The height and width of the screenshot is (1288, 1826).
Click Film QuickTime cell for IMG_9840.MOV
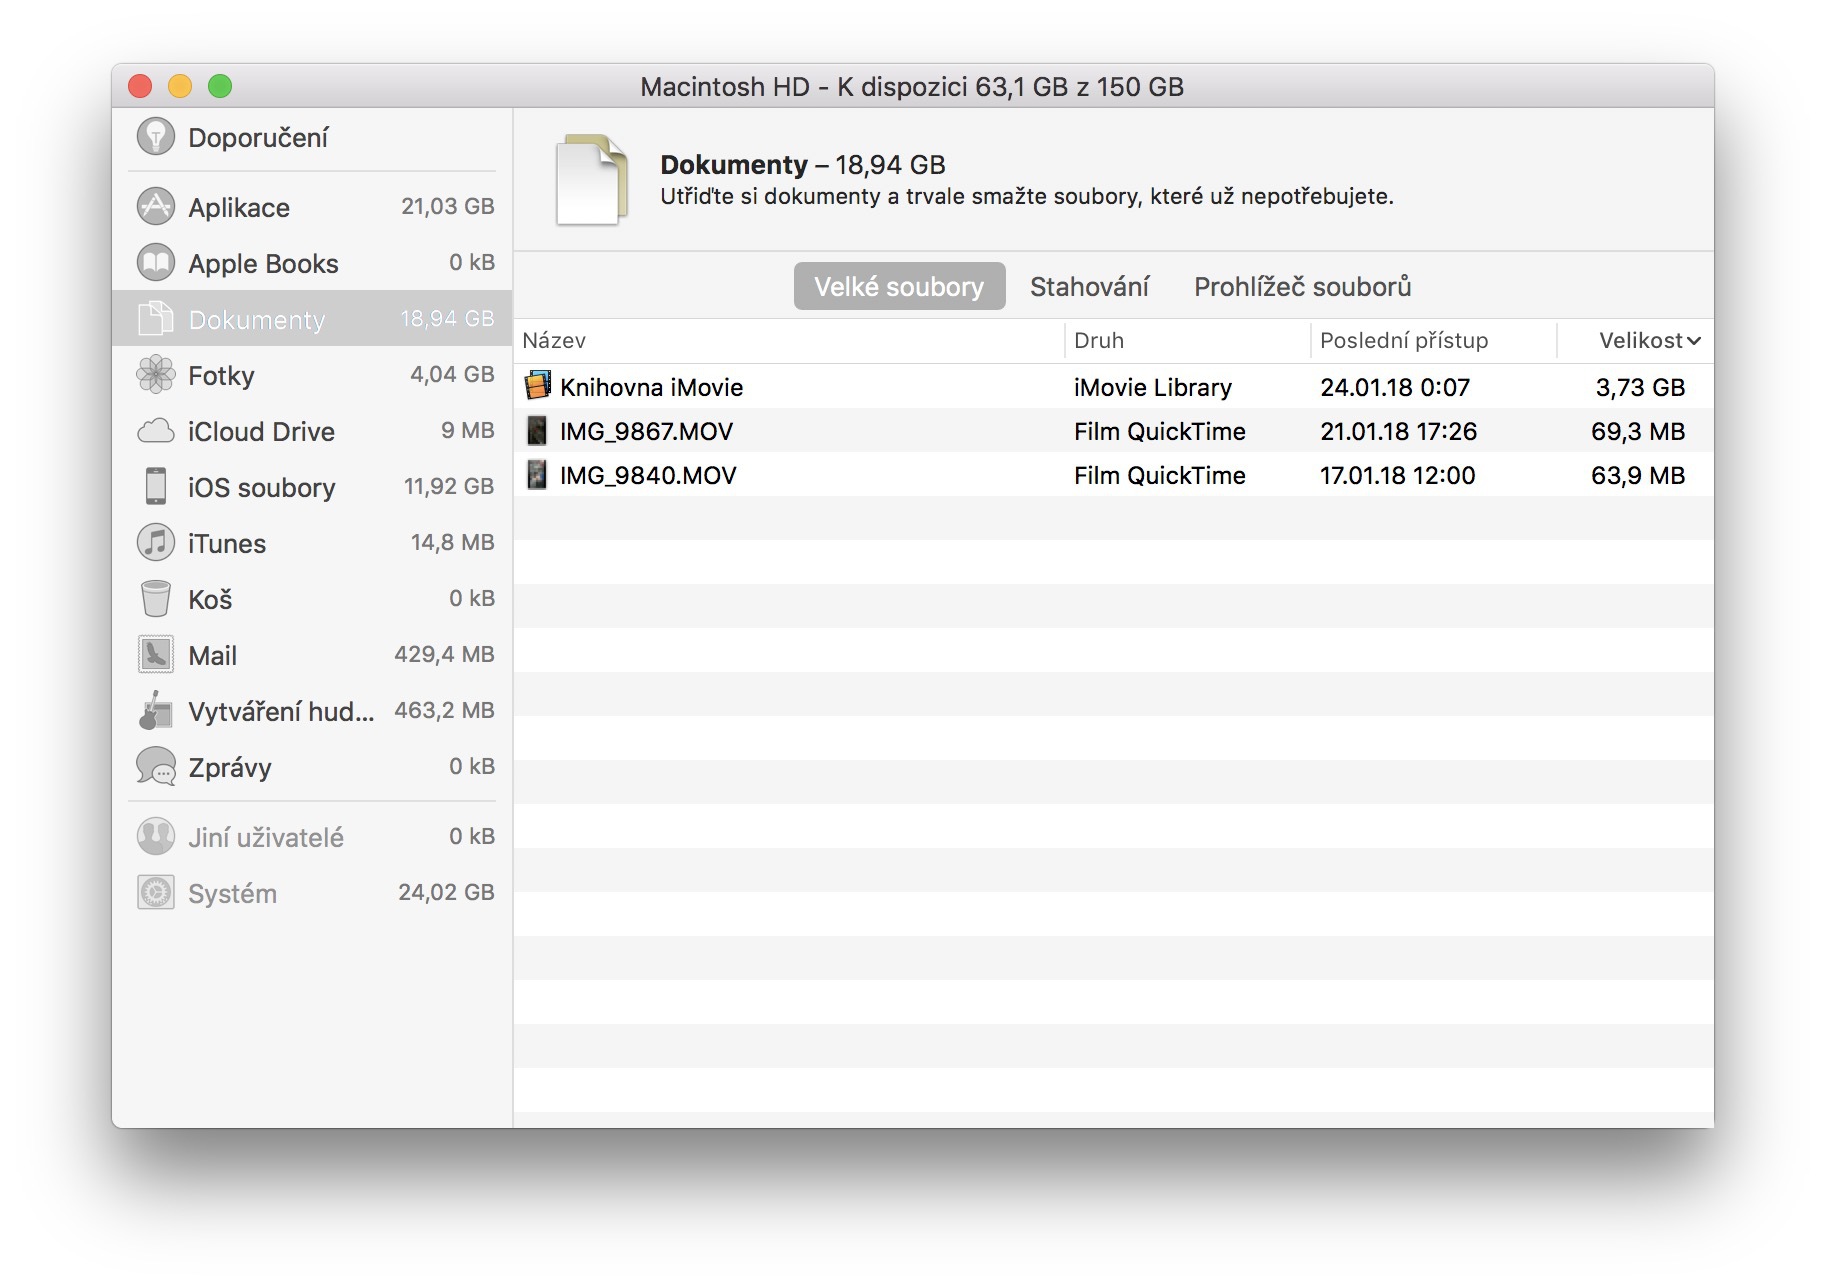click(1160, 475)
